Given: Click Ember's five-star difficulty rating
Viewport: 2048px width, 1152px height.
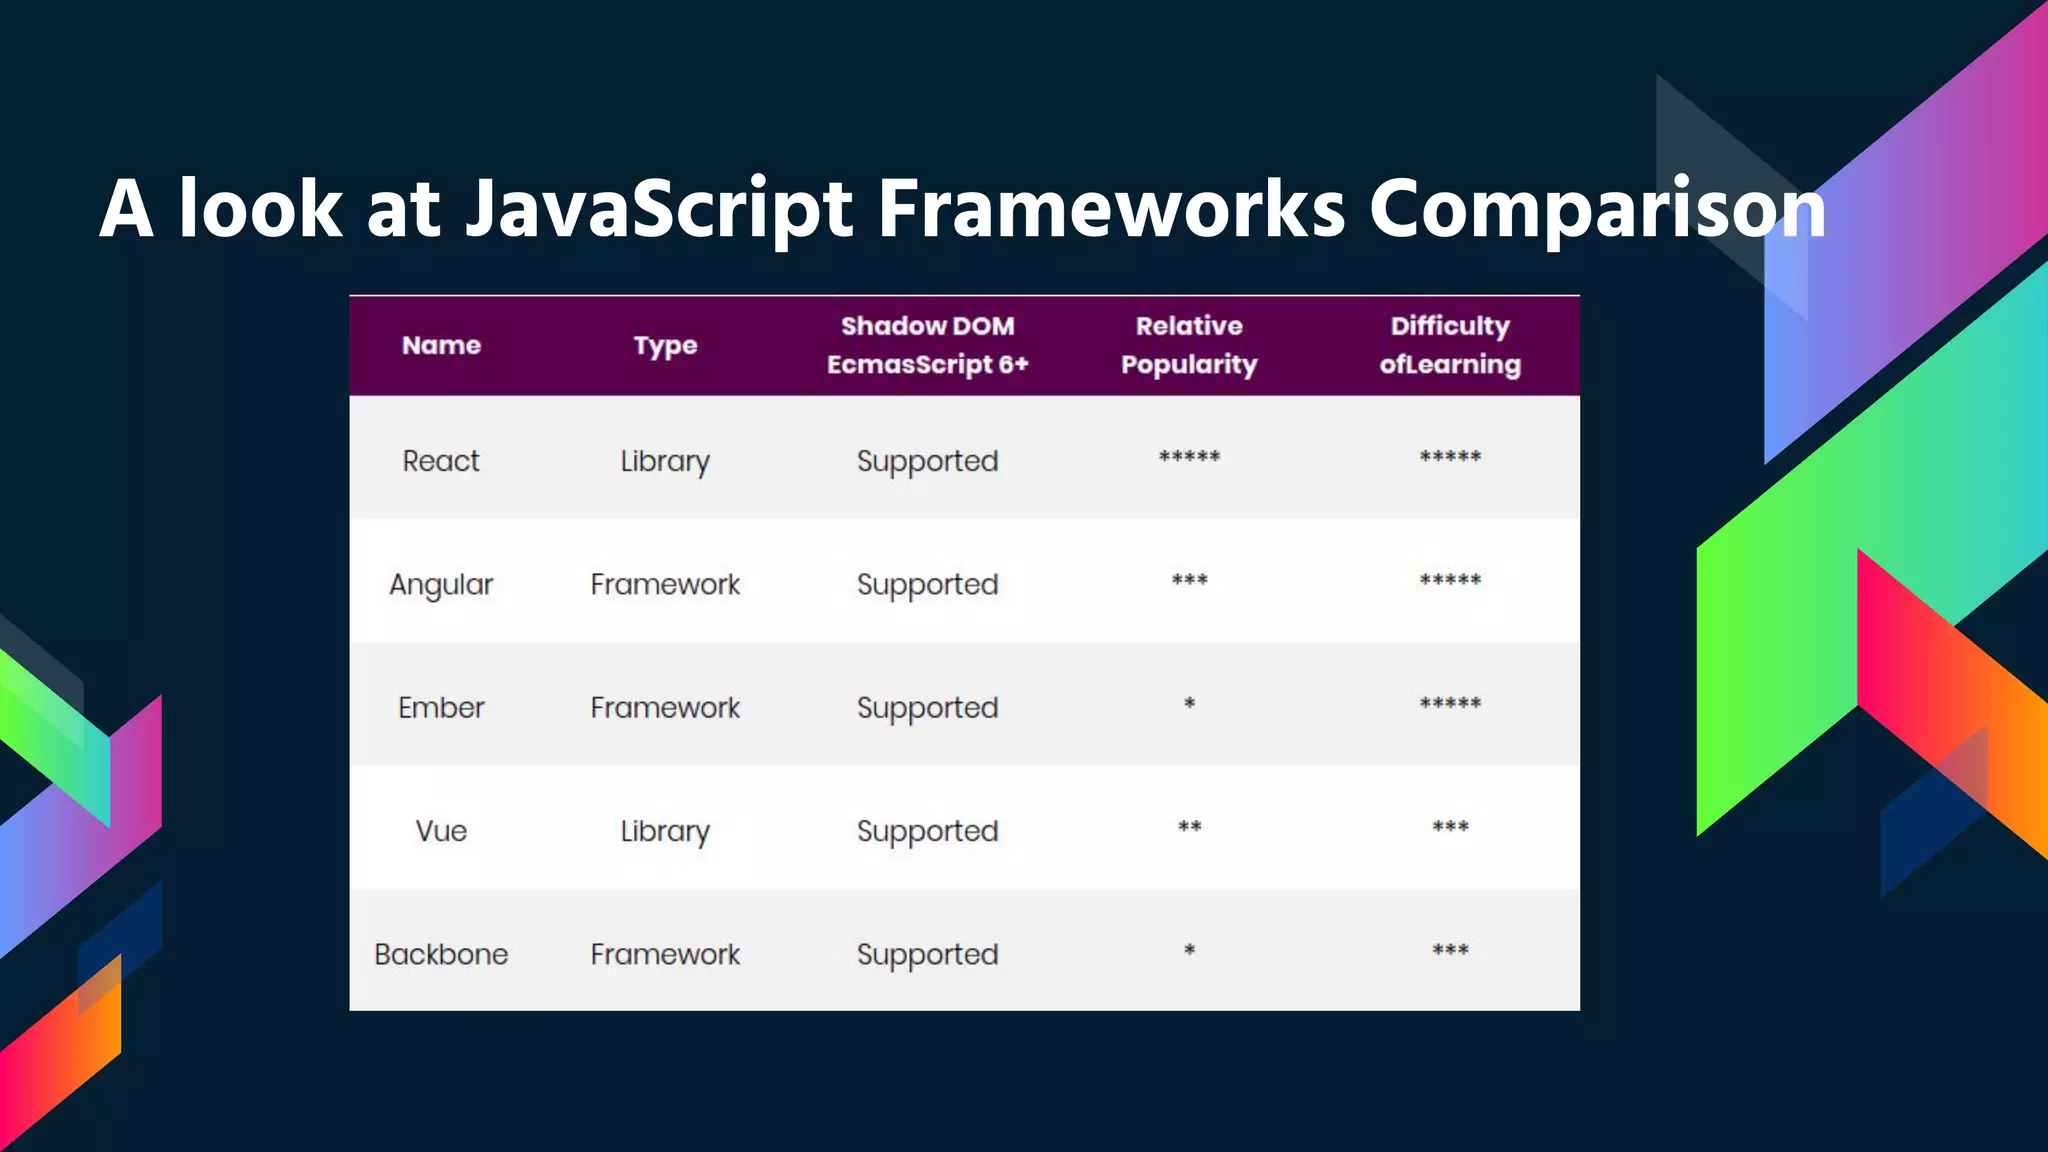Looking at the screenshot, I should [x=1450, y=704].
